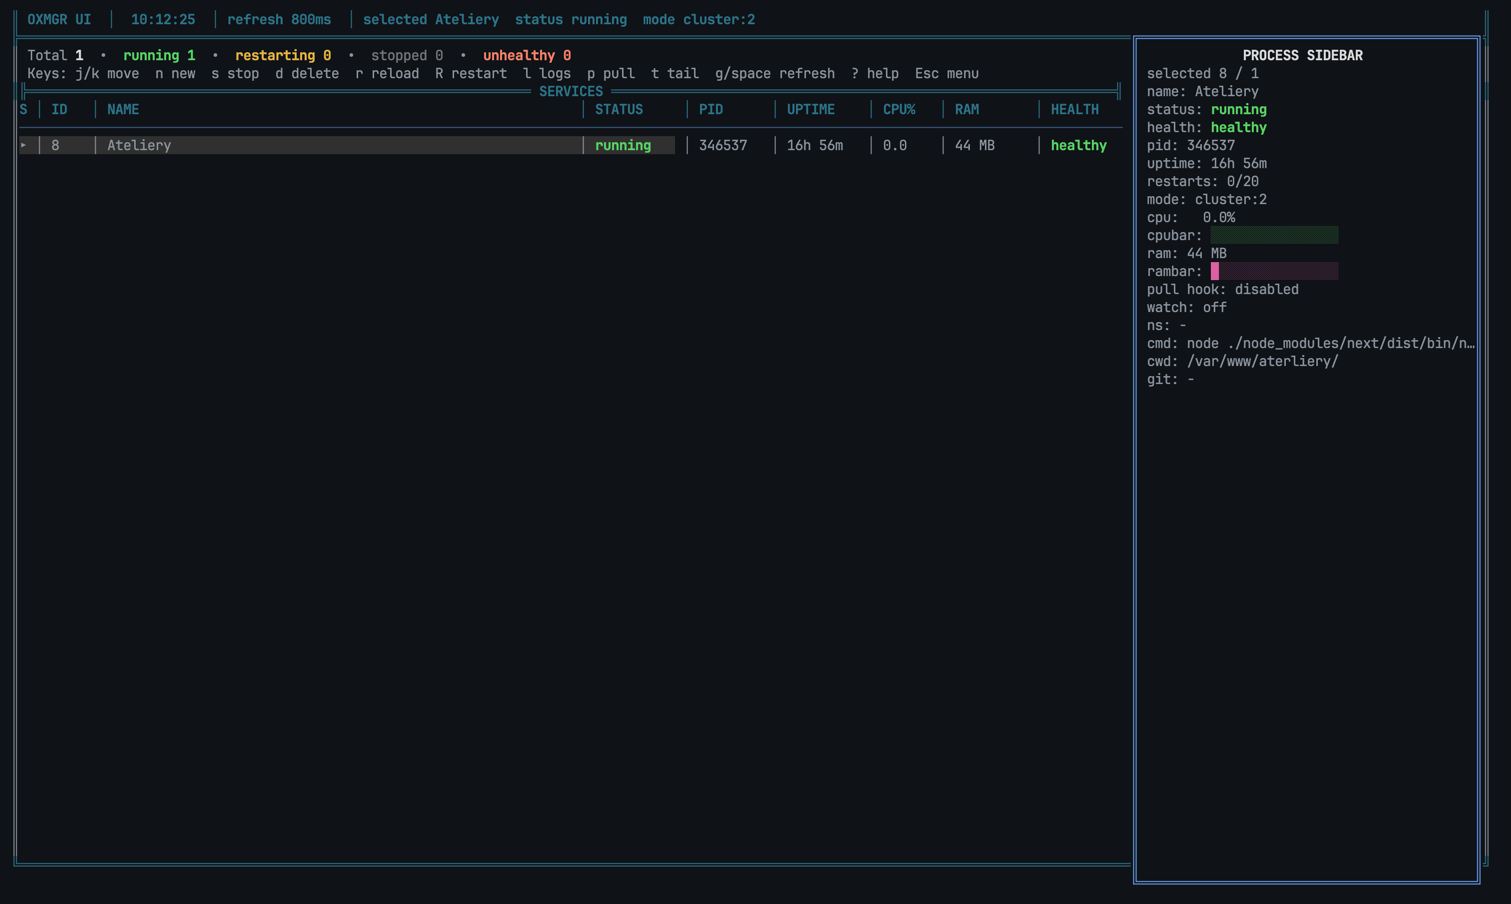Pull updates using p pull

(x=609, y=73)
